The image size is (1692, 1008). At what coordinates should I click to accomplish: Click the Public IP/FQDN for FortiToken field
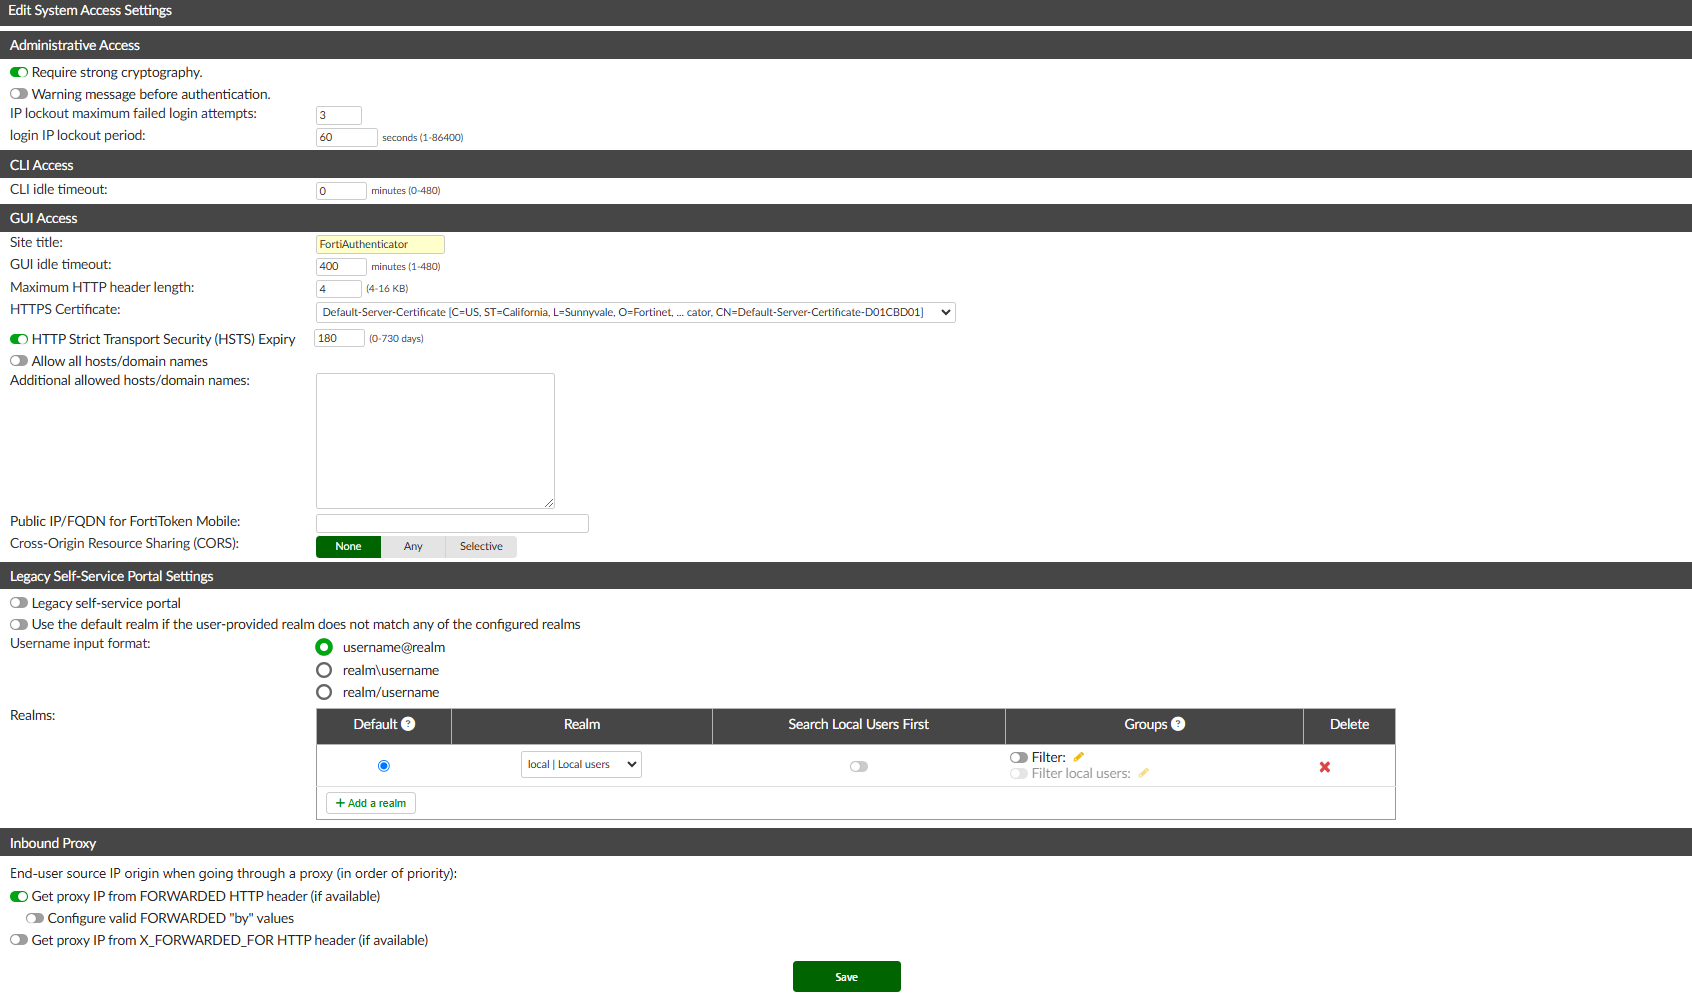pos(452,523)
